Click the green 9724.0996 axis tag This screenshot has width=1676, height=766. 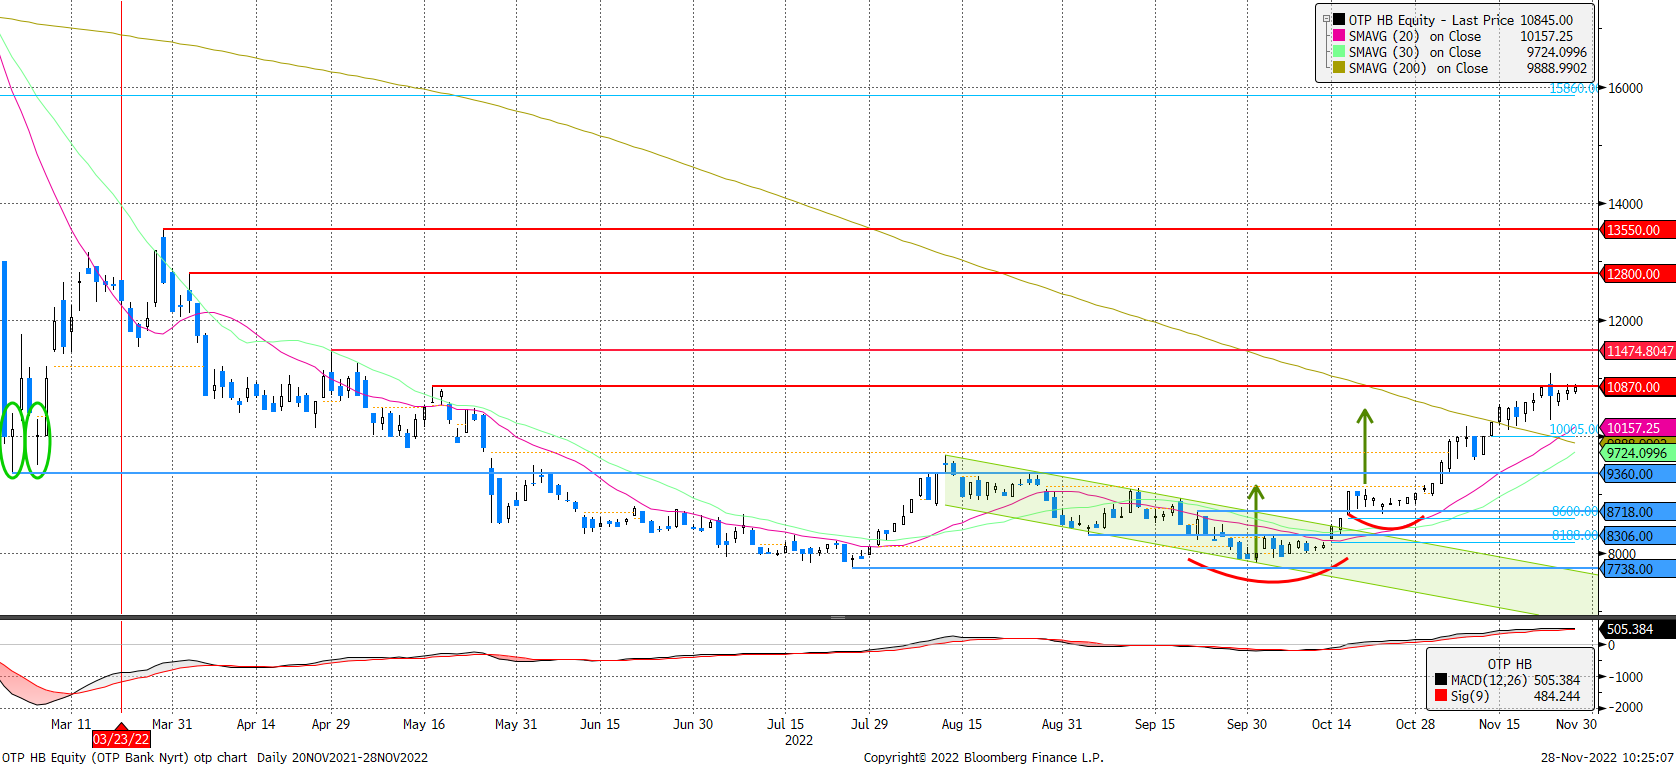(x=1639, y=453)
